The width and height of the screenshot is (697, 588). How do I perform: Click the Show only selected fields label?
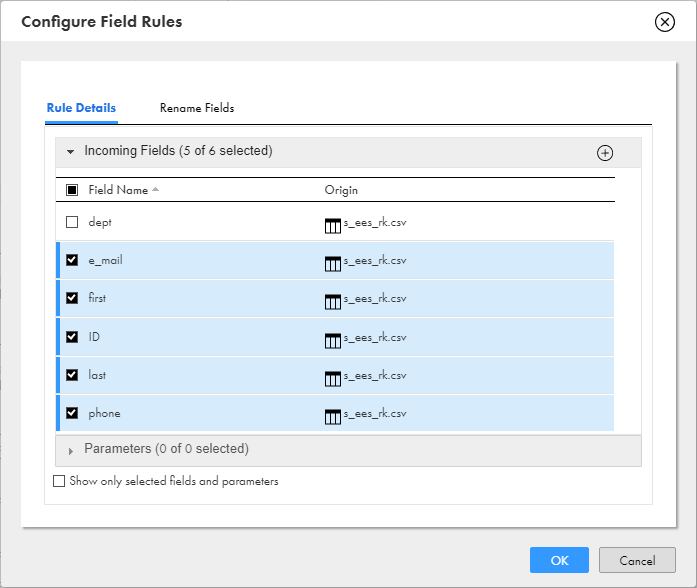pos(174,481)
